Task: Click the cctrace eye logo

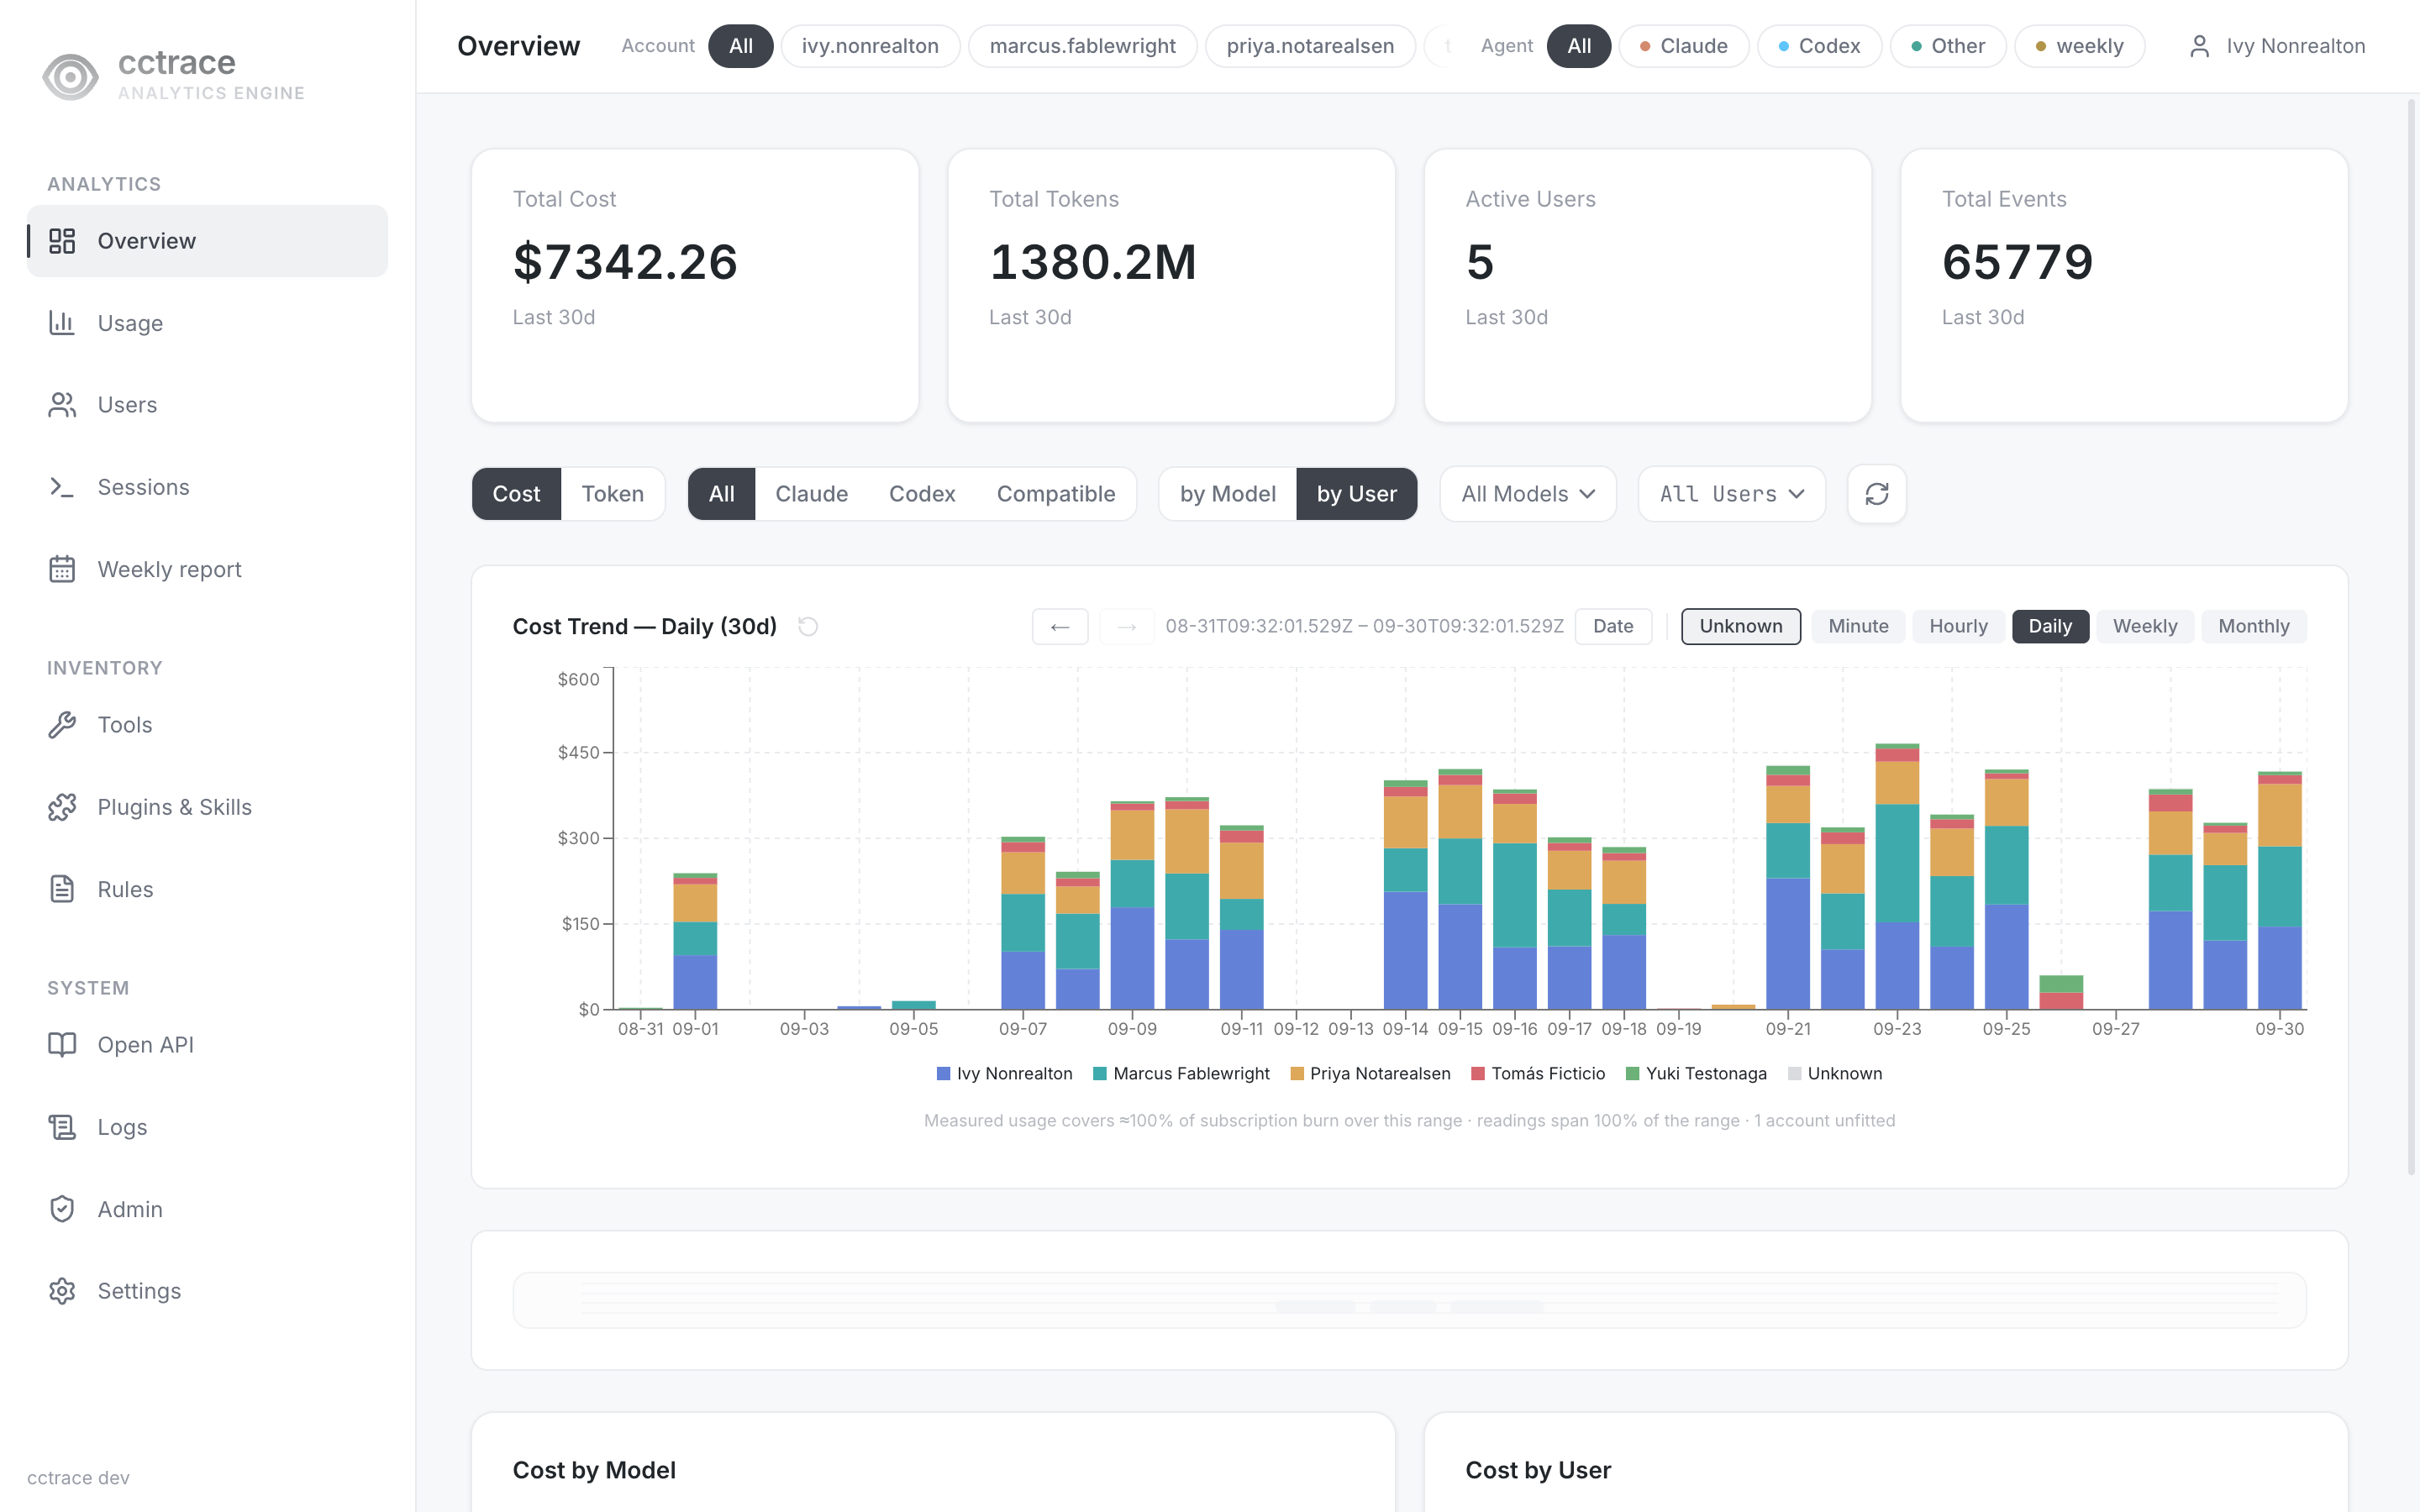Action: point(70,76)
